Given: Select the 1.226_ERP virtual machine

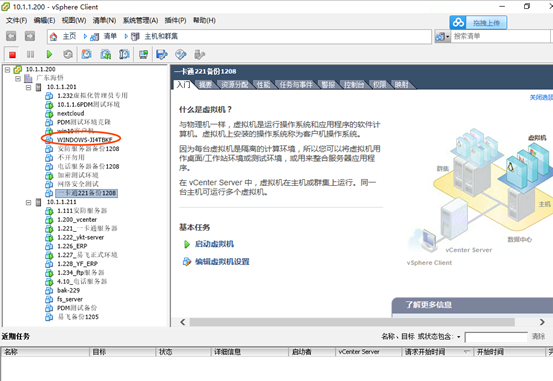Looking at the screenshot, I should click(72, 246).
